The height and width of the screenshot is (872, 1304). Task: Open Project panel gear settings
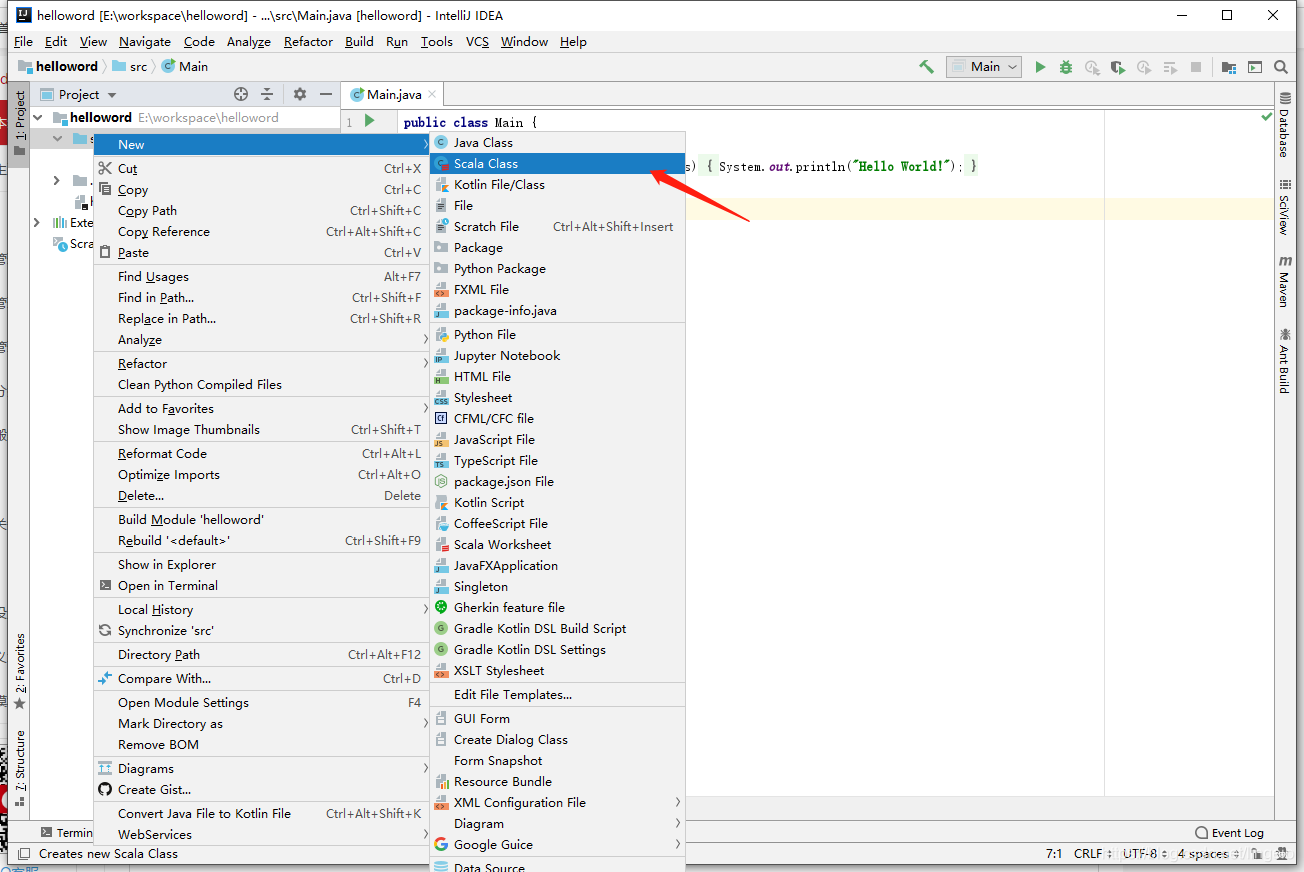pyautogui.click(x=300, y=94)
